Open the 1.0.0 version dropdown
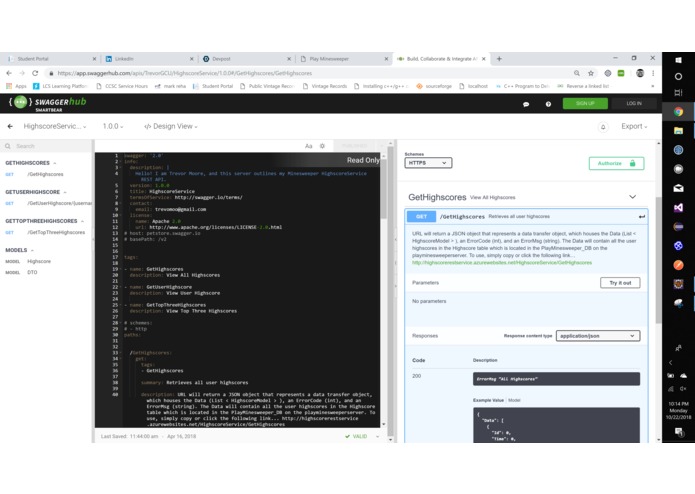 (x=113, y=126)
